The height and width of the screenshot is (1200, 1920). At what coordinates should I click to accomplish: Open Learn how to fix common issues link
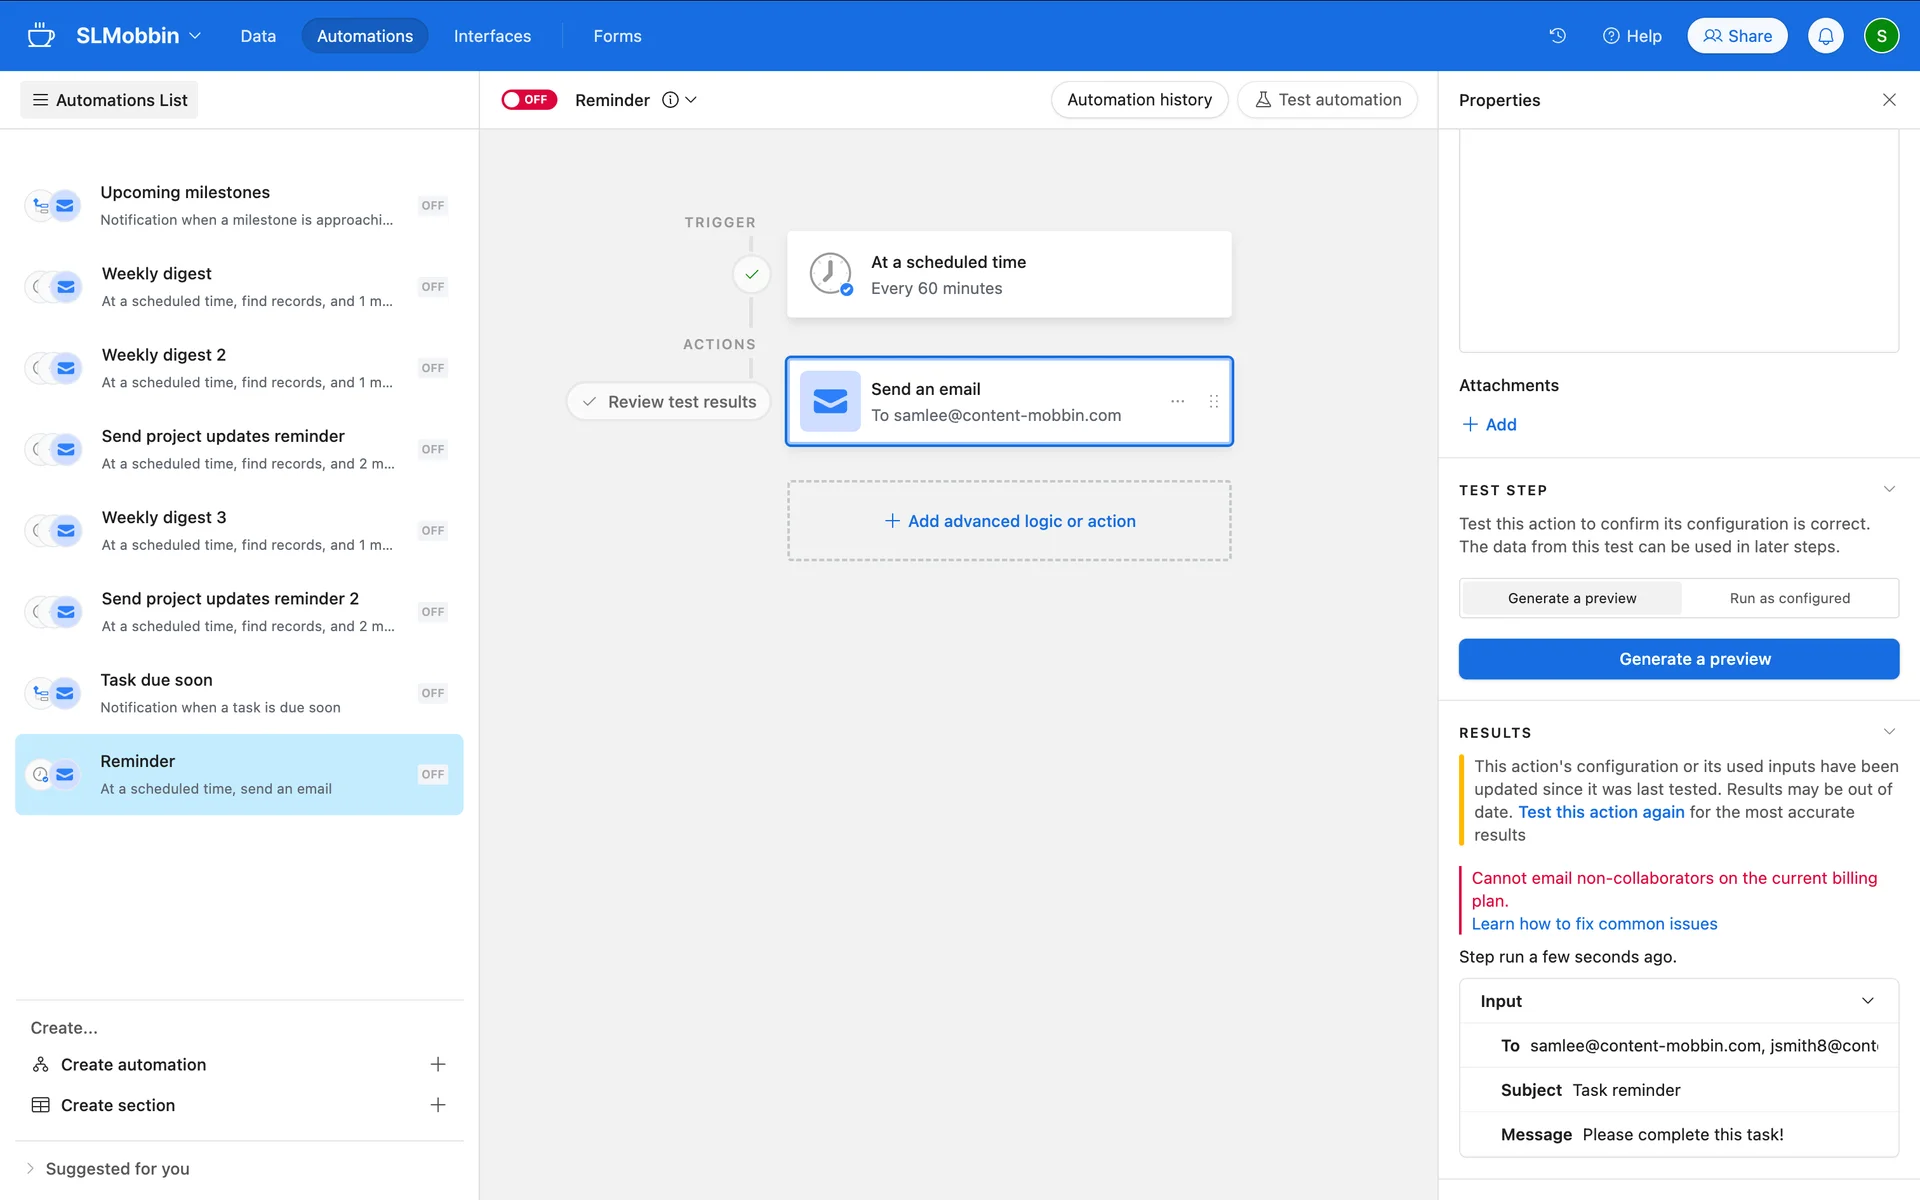1594,924
